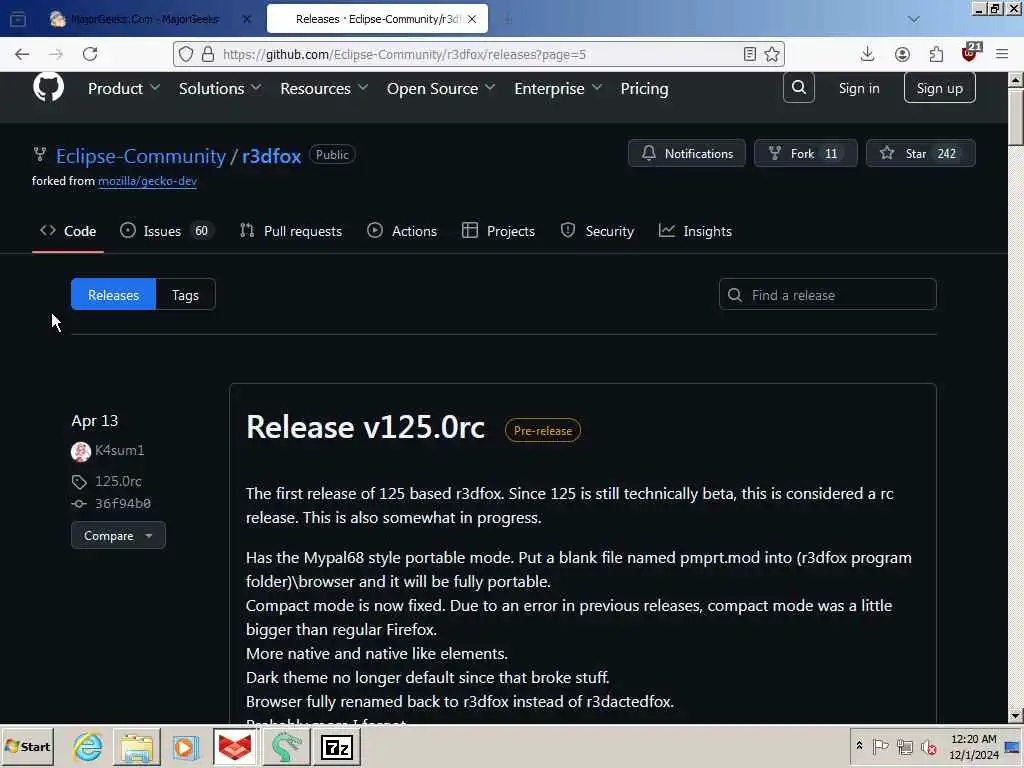Click the dragon taskbar icon

coord(286,746)
